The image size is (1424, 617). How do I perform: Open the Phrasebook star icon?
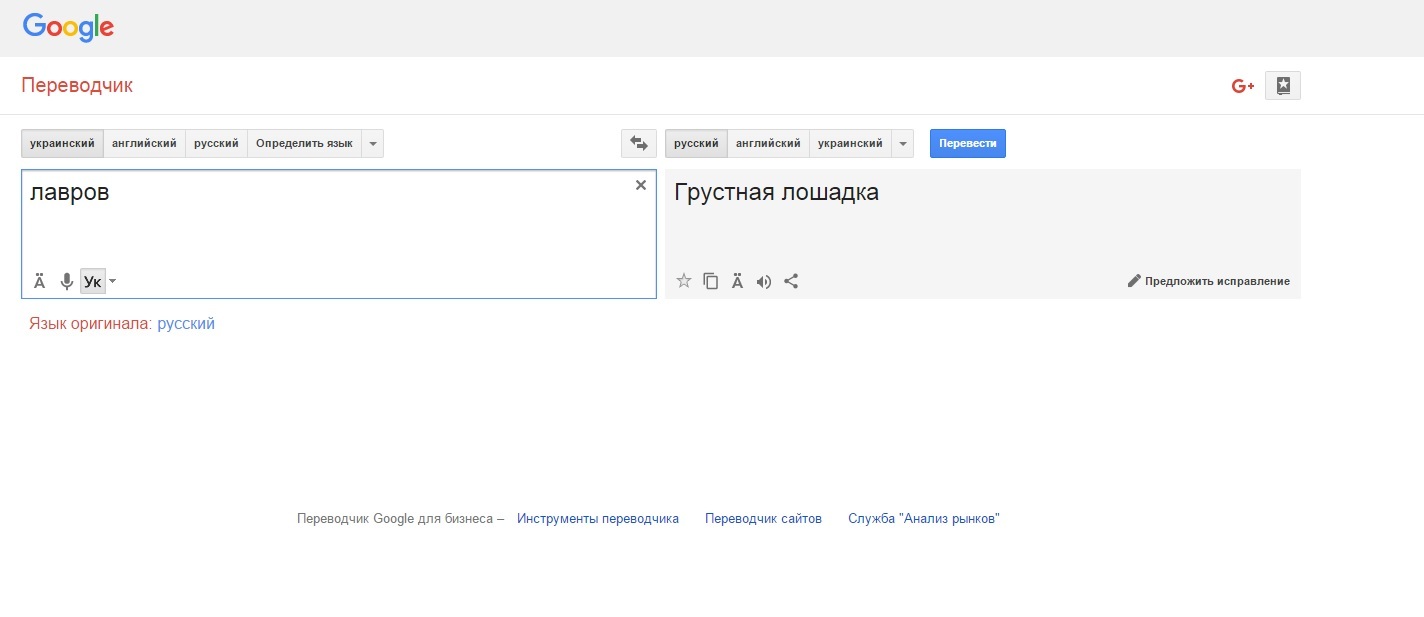(1283, 86)
